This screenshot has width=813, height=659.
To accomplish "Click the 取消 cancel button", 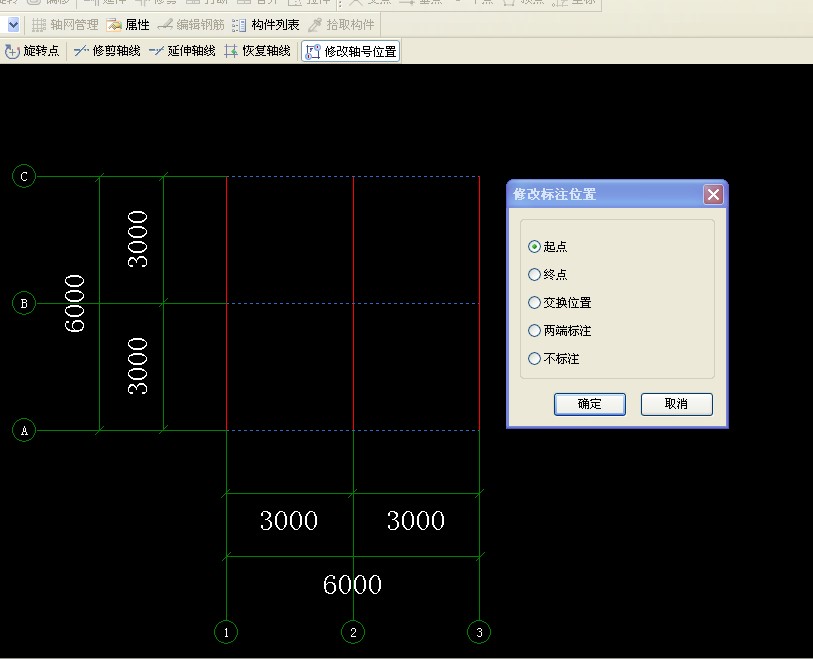I will point(677,404).
